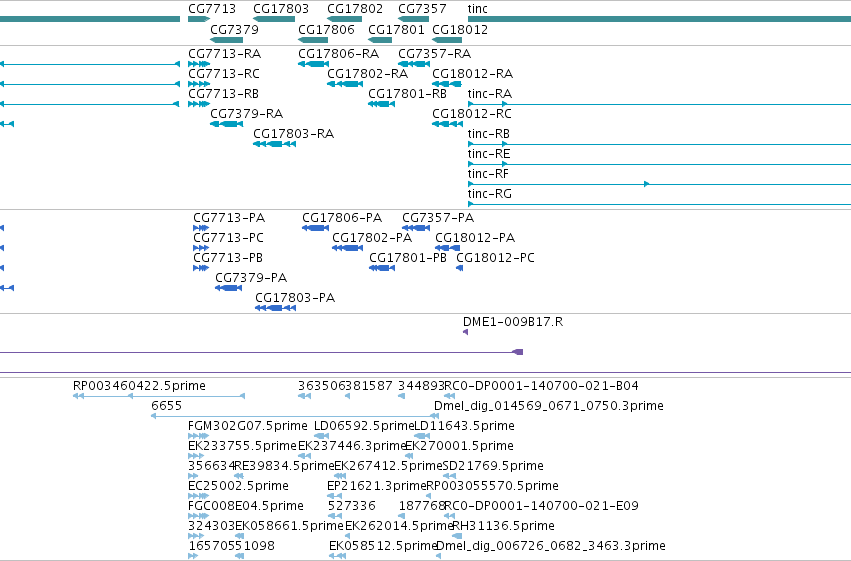Open the RP003055570.5prime EST label
Viewport: 851px width, 561px height.
[492, 487]
